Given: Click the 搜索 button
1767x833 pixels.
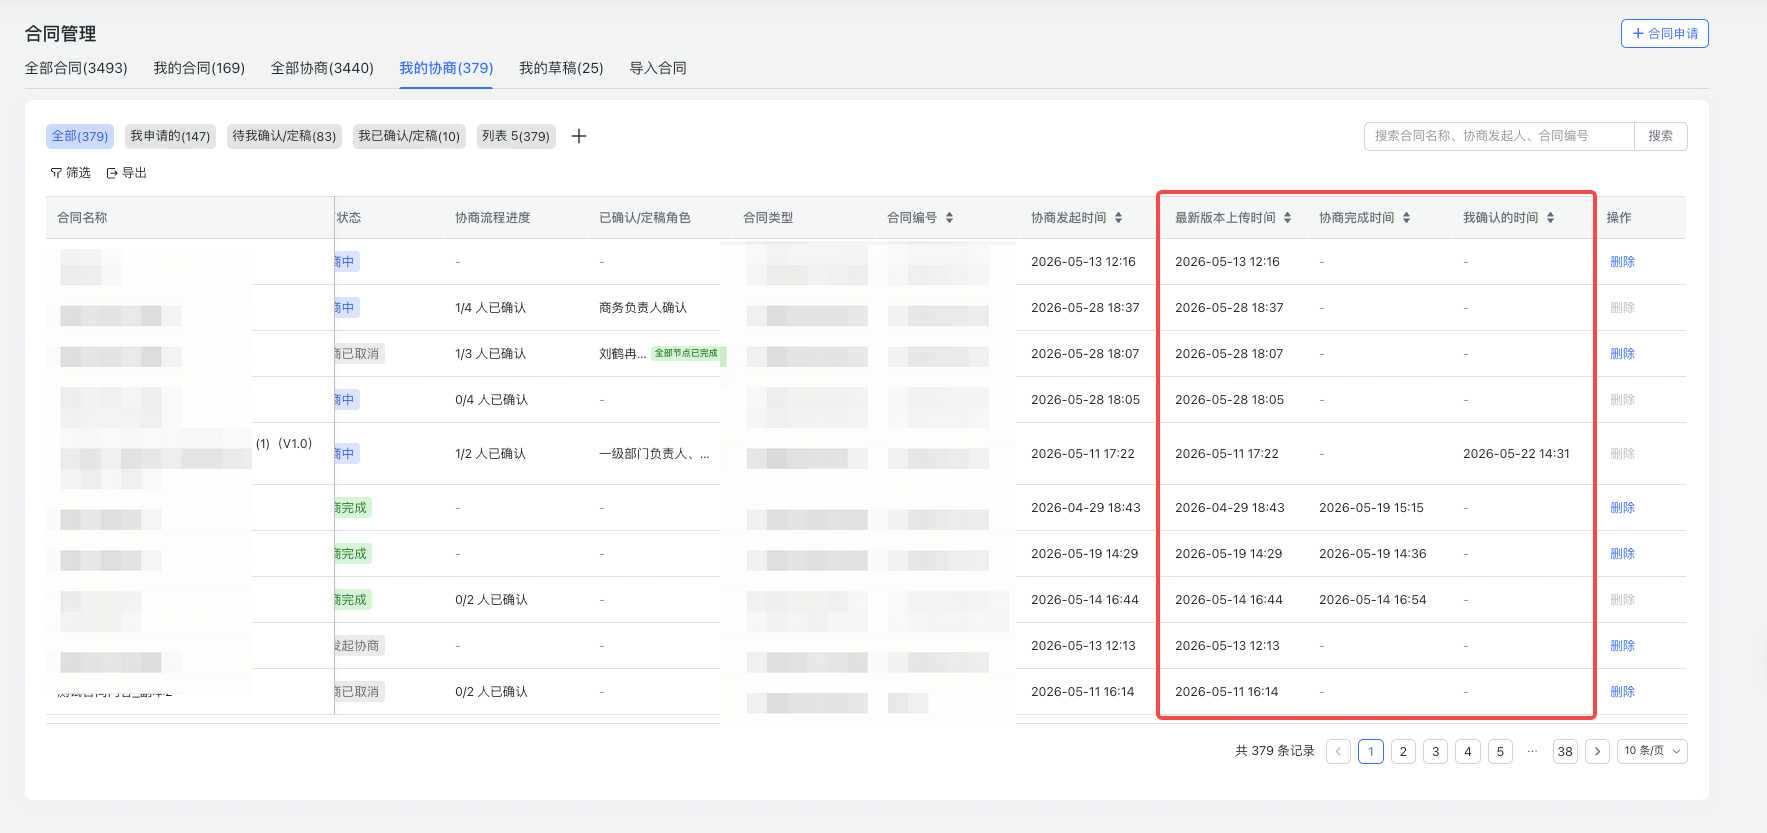Looking at the screenshot, I should click(1661, 136).
